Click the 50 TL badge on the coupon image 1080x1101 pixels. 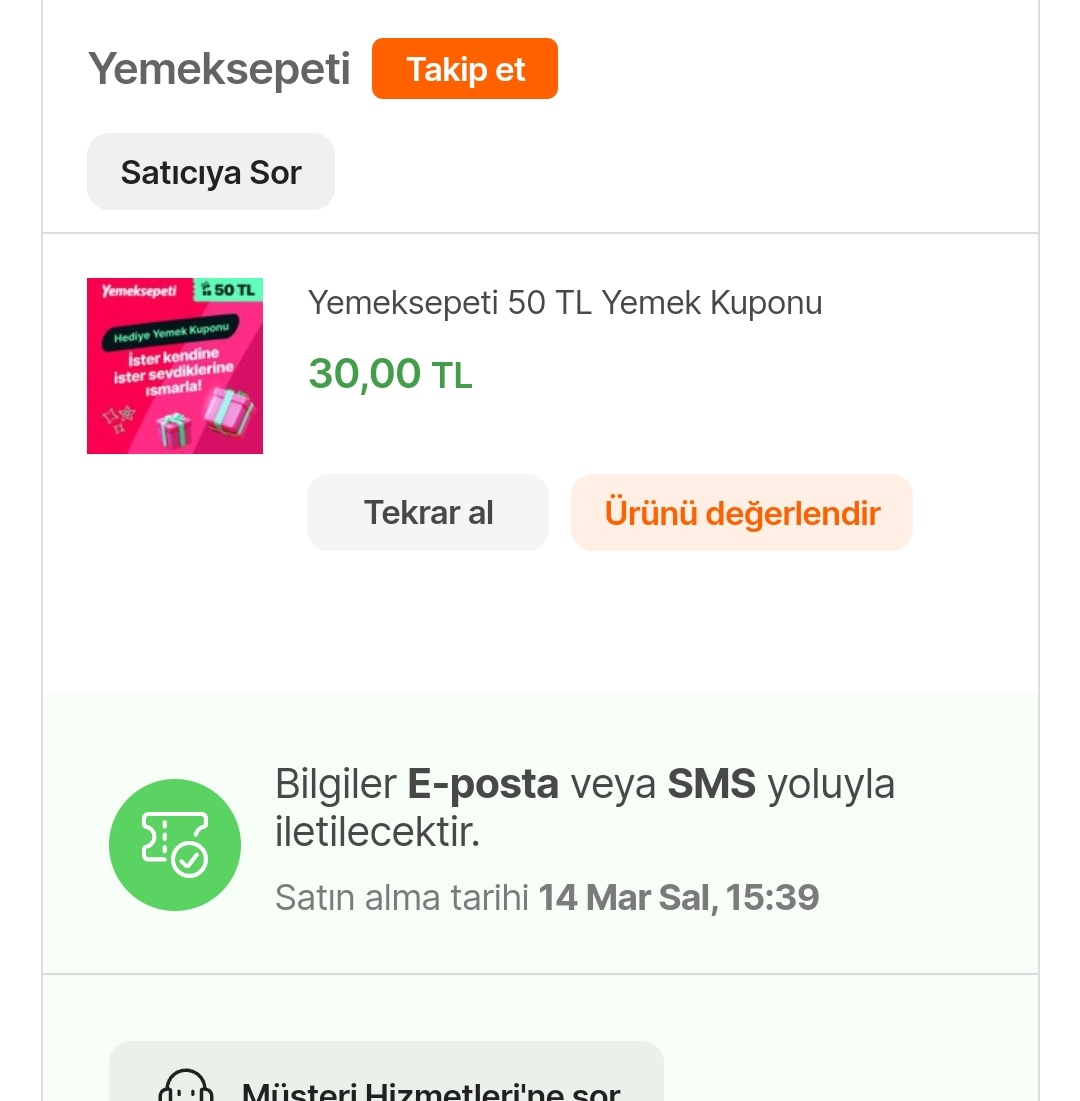[x=227, y=290]
